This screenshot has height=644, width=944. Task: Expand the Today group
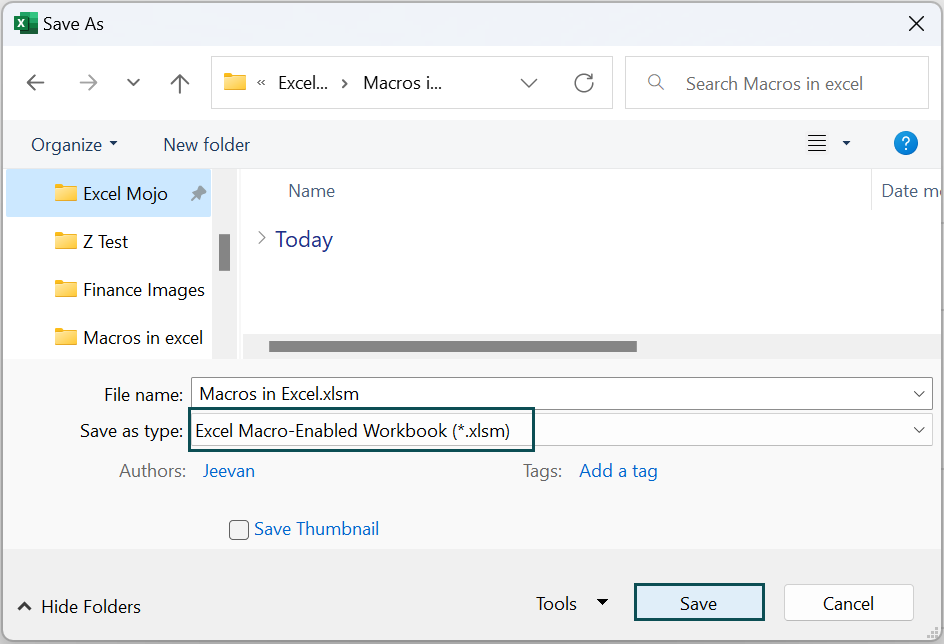coord(261,238)
